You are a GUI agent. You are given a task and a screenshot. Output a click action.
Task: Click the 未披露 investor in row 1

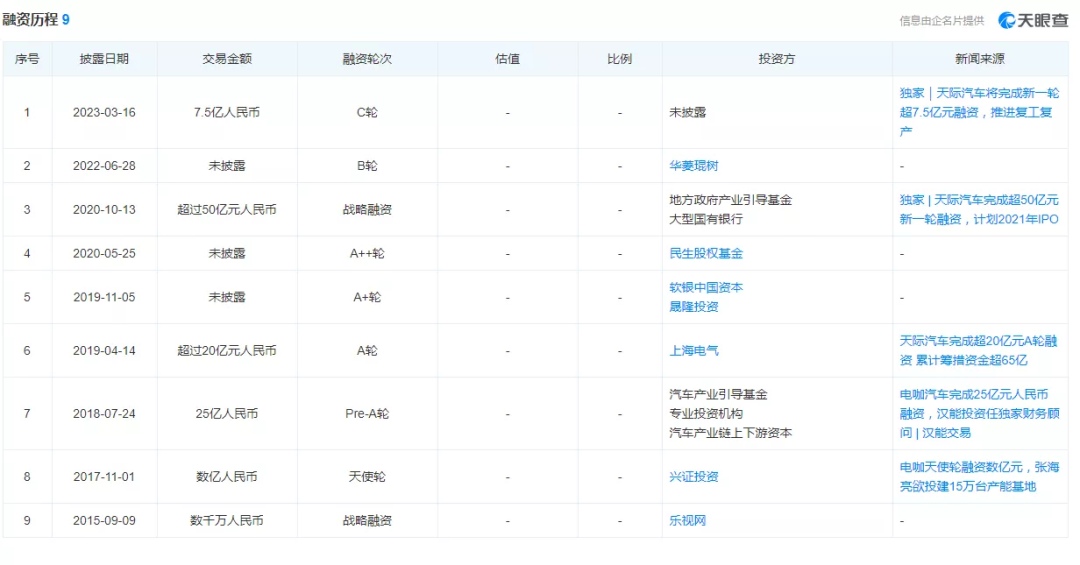coord(687,112)
